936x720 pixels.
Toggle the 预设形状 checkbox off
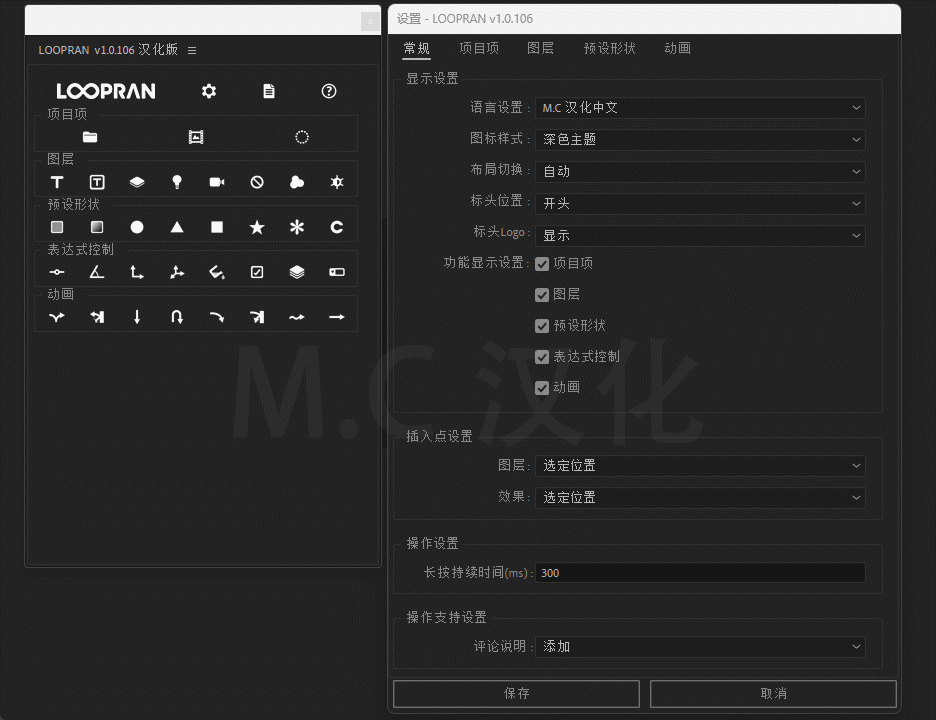542,326
